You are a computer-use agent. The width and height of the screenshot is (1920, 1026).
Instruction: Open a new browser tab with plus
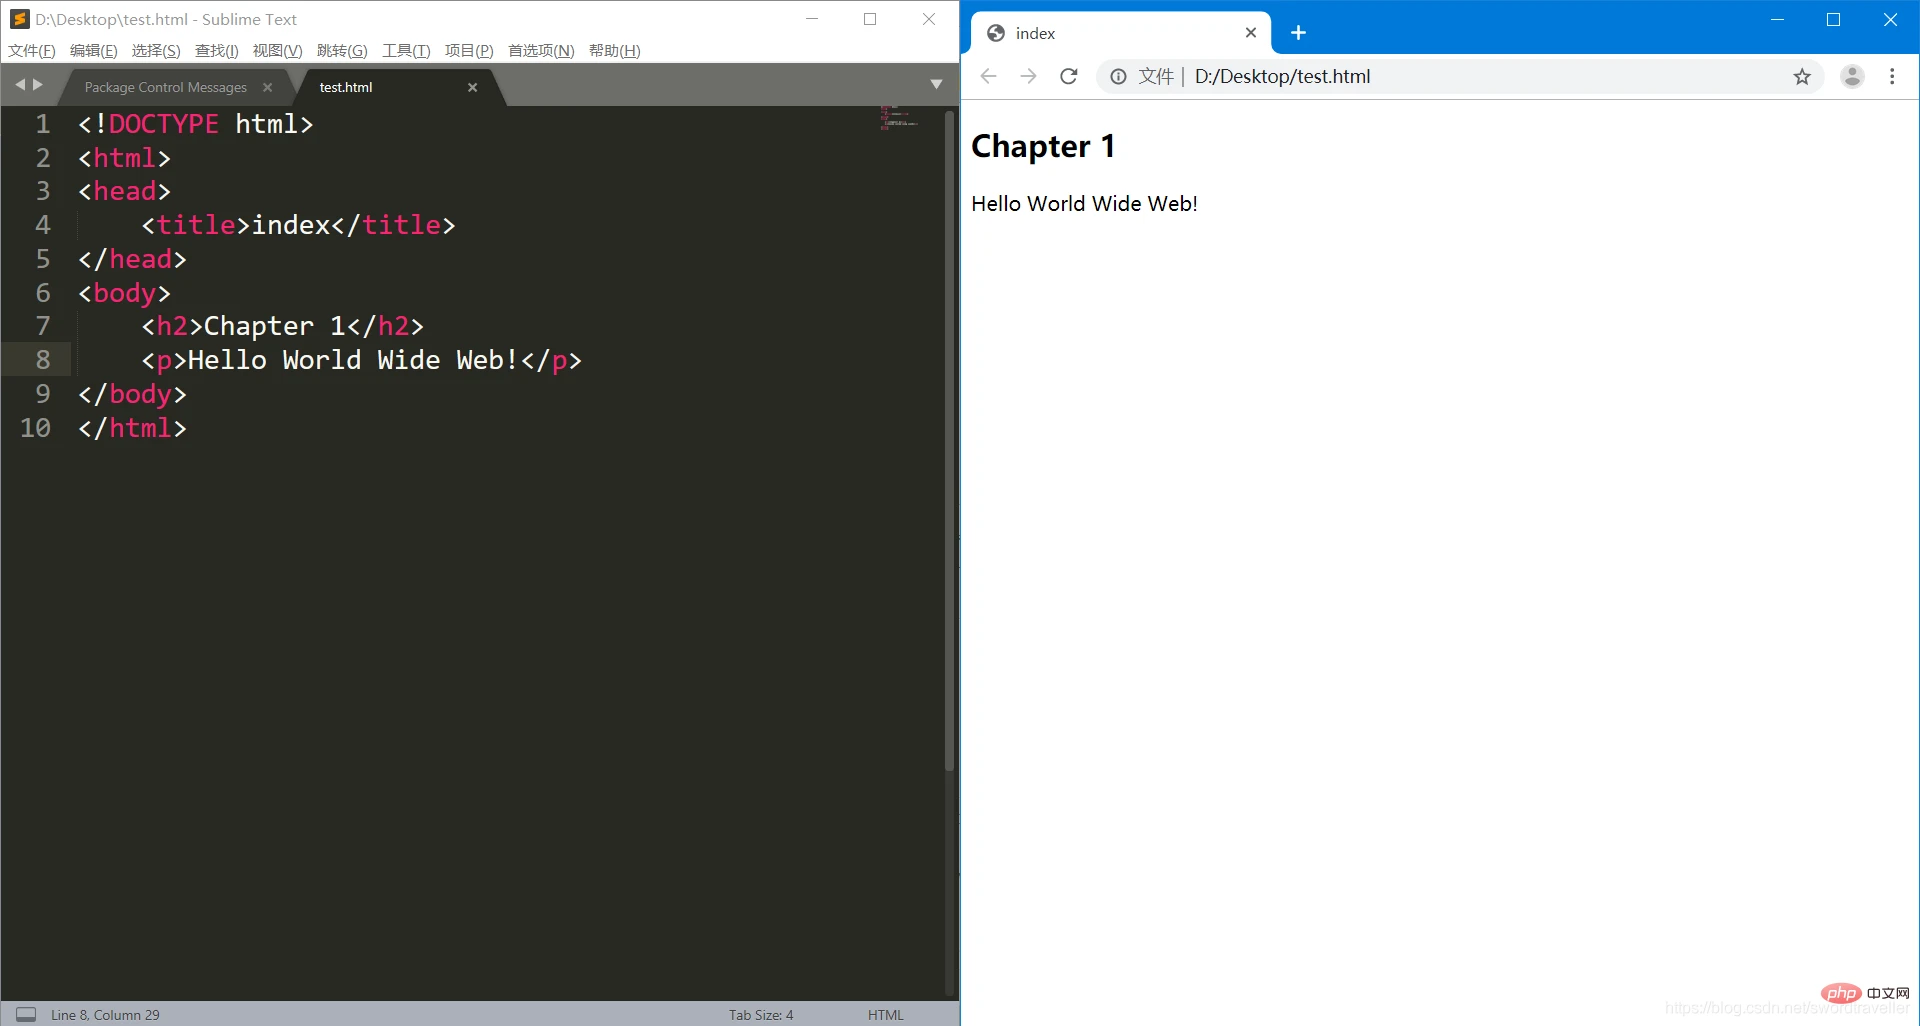[1298, 33]
